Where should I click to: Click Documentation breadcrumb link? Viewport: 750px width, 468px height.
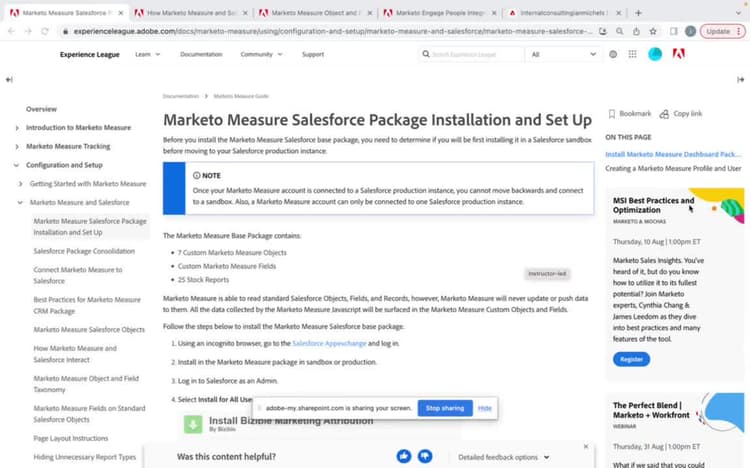coord(180,96)
